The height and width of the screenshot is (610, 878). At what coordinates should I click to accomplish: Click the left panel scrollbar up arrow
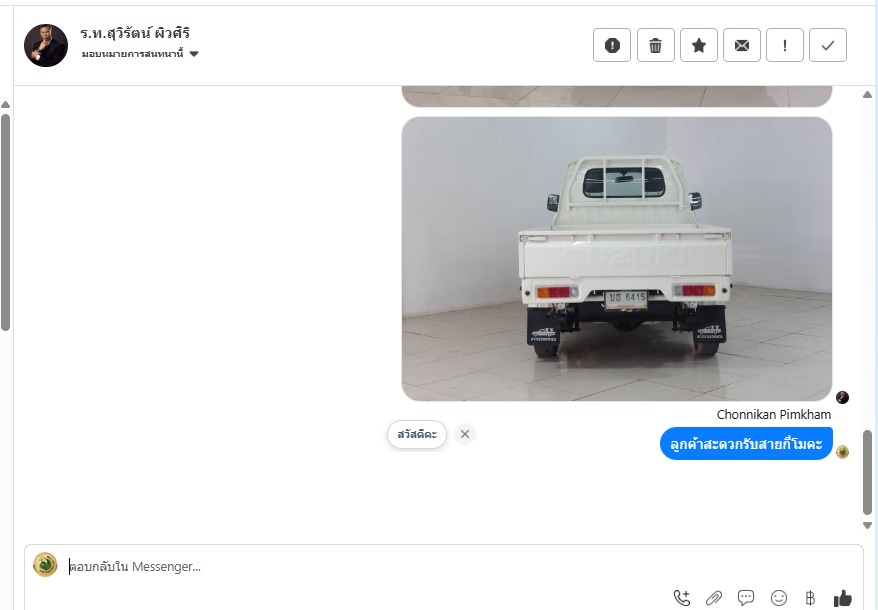click(x=6, y=105)
